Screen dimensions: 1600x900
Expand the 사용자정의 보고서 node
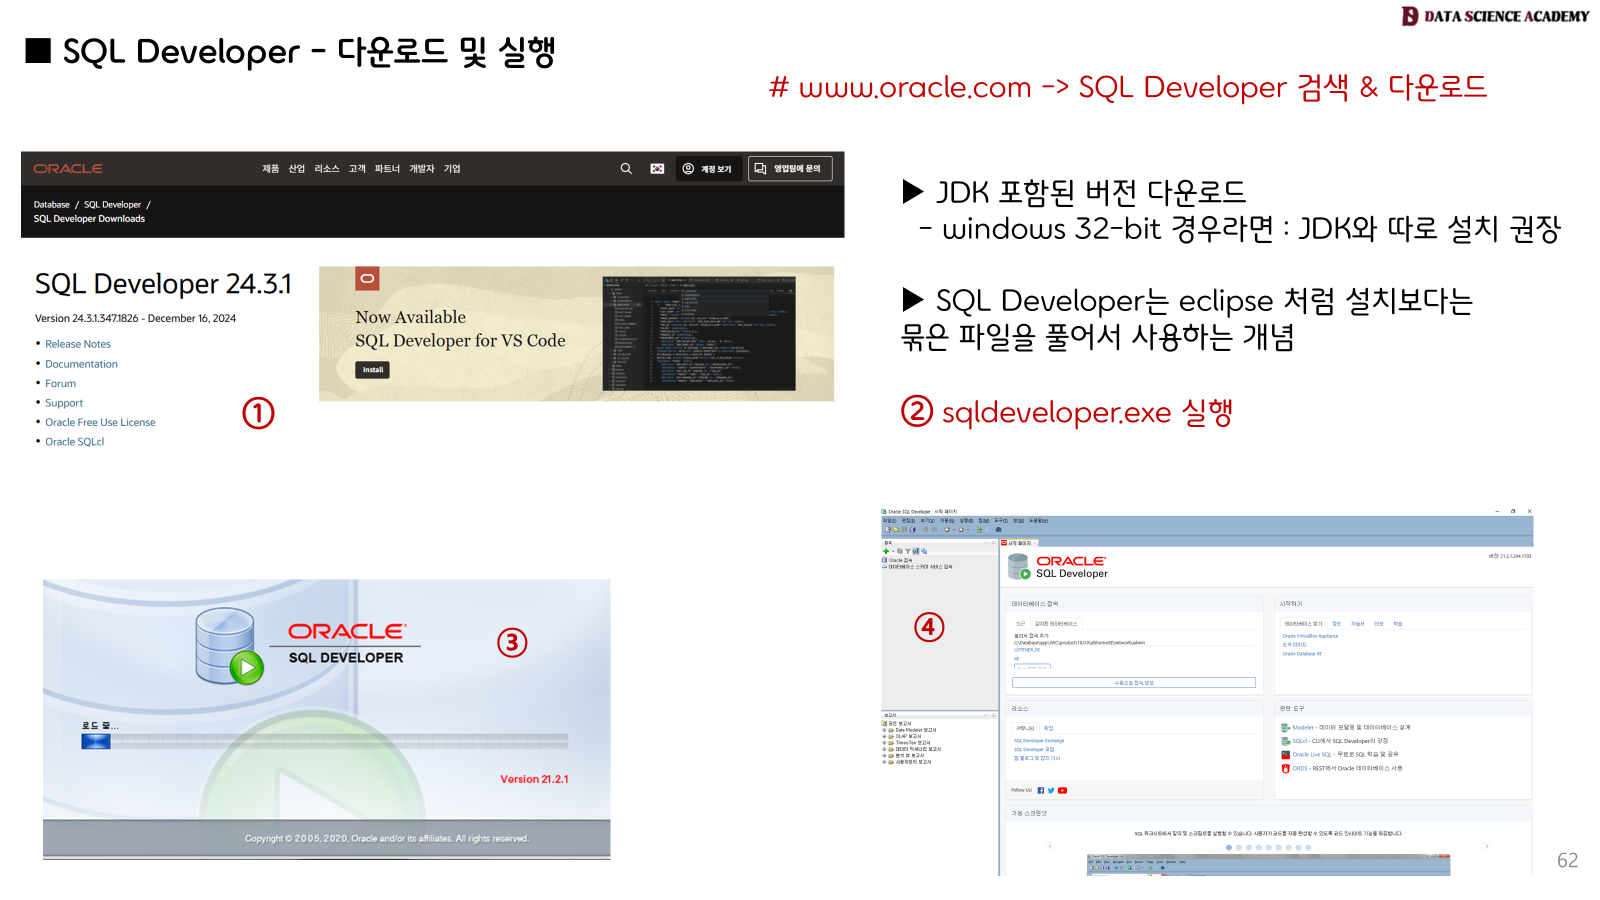[884, 762]
